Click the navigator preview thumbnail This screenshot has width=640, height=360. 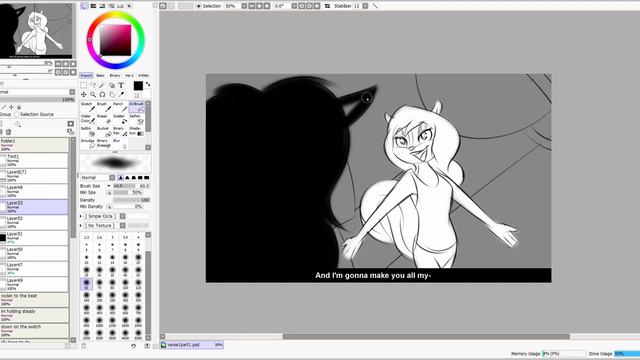36,31
